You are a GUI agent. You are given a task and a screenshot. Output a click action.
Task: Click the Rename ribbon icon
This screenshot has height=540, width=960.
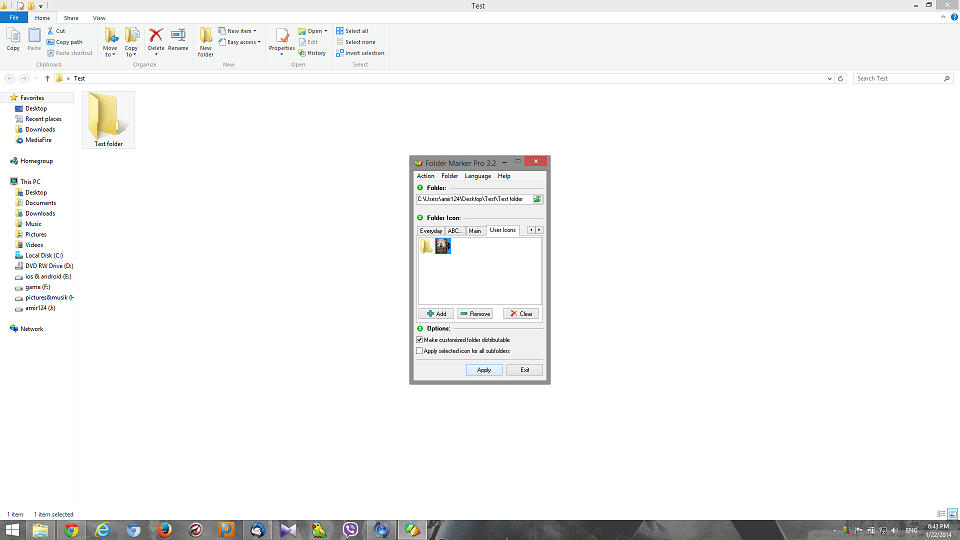178,40
